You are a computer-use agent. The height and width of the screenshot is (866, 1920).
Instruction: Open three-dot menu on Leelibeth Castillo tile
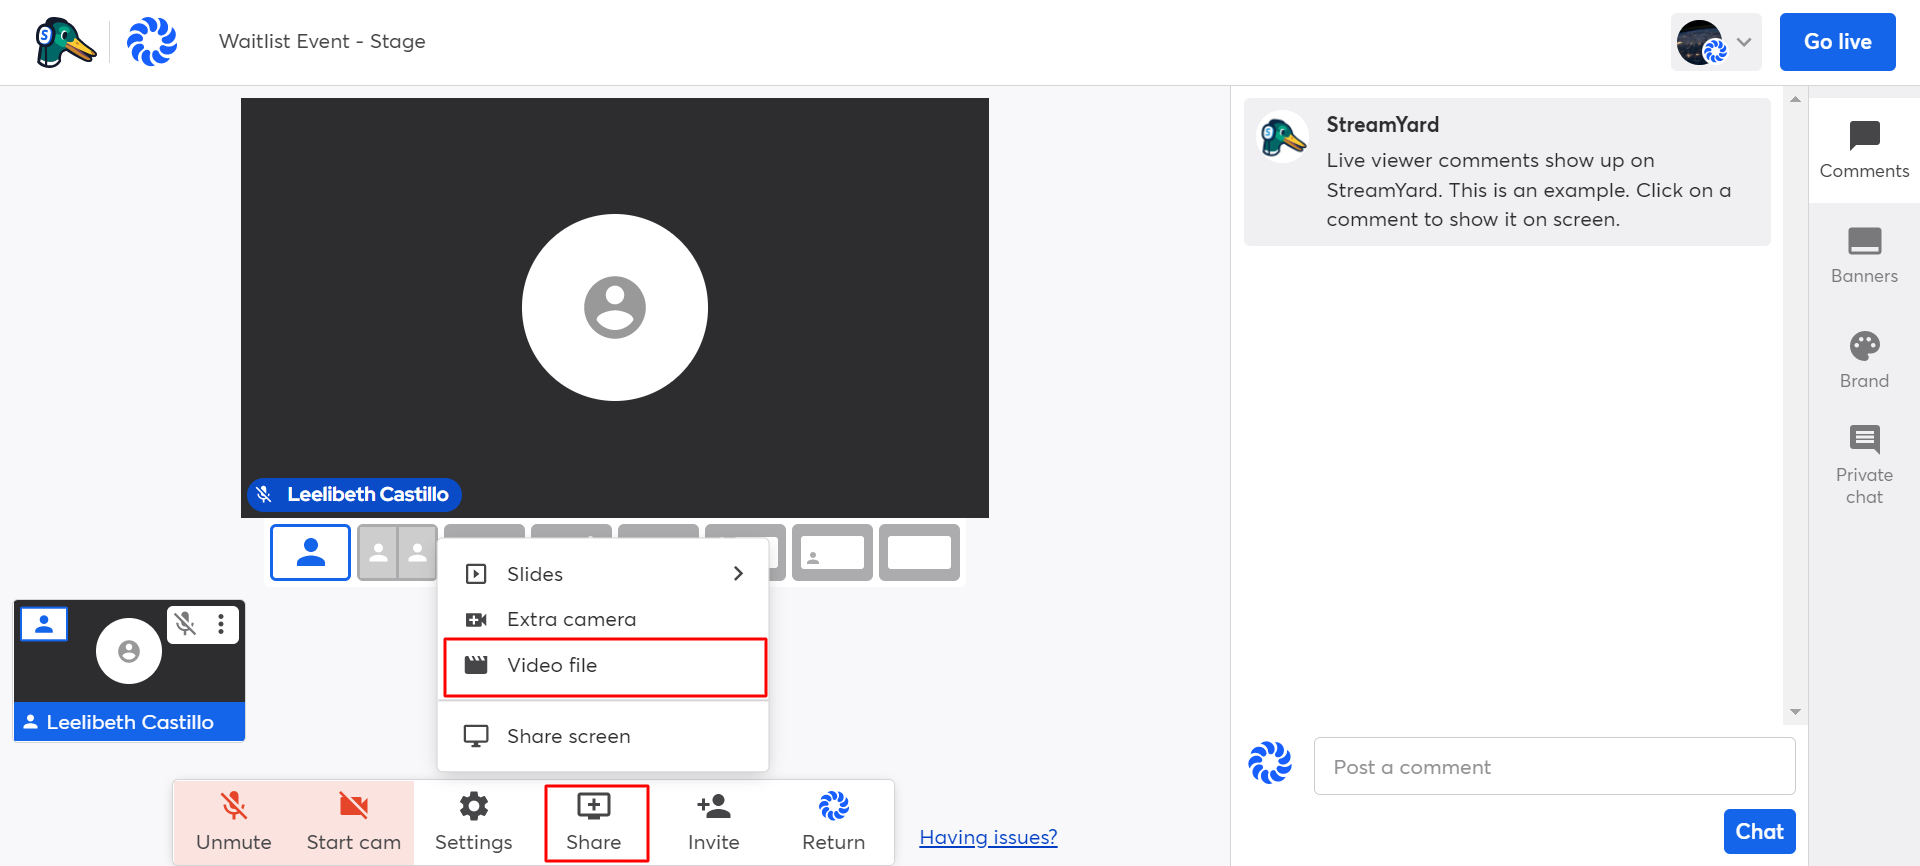tap(221, 624)
